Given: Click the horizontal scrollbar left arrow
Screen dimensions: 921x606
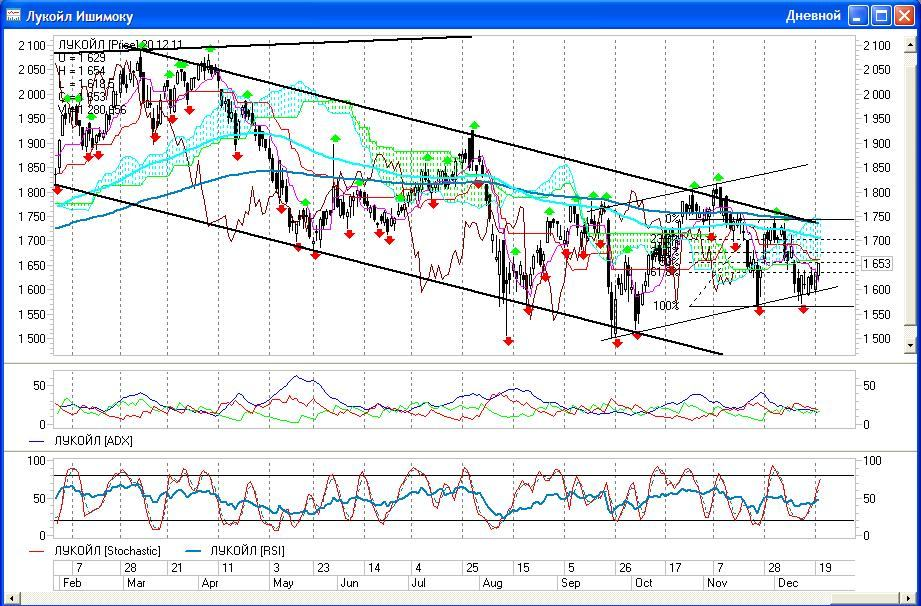Looking at the screenshot, I should click(x=14, y=598).
